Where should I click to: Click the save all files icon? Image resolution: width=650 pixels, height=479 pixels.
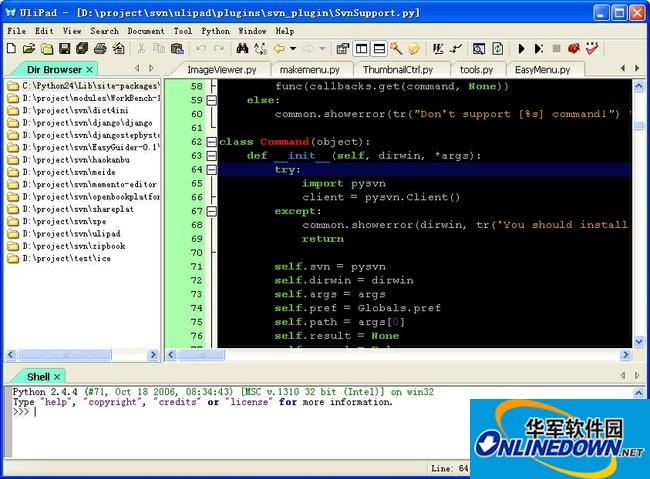coord(82,49)
